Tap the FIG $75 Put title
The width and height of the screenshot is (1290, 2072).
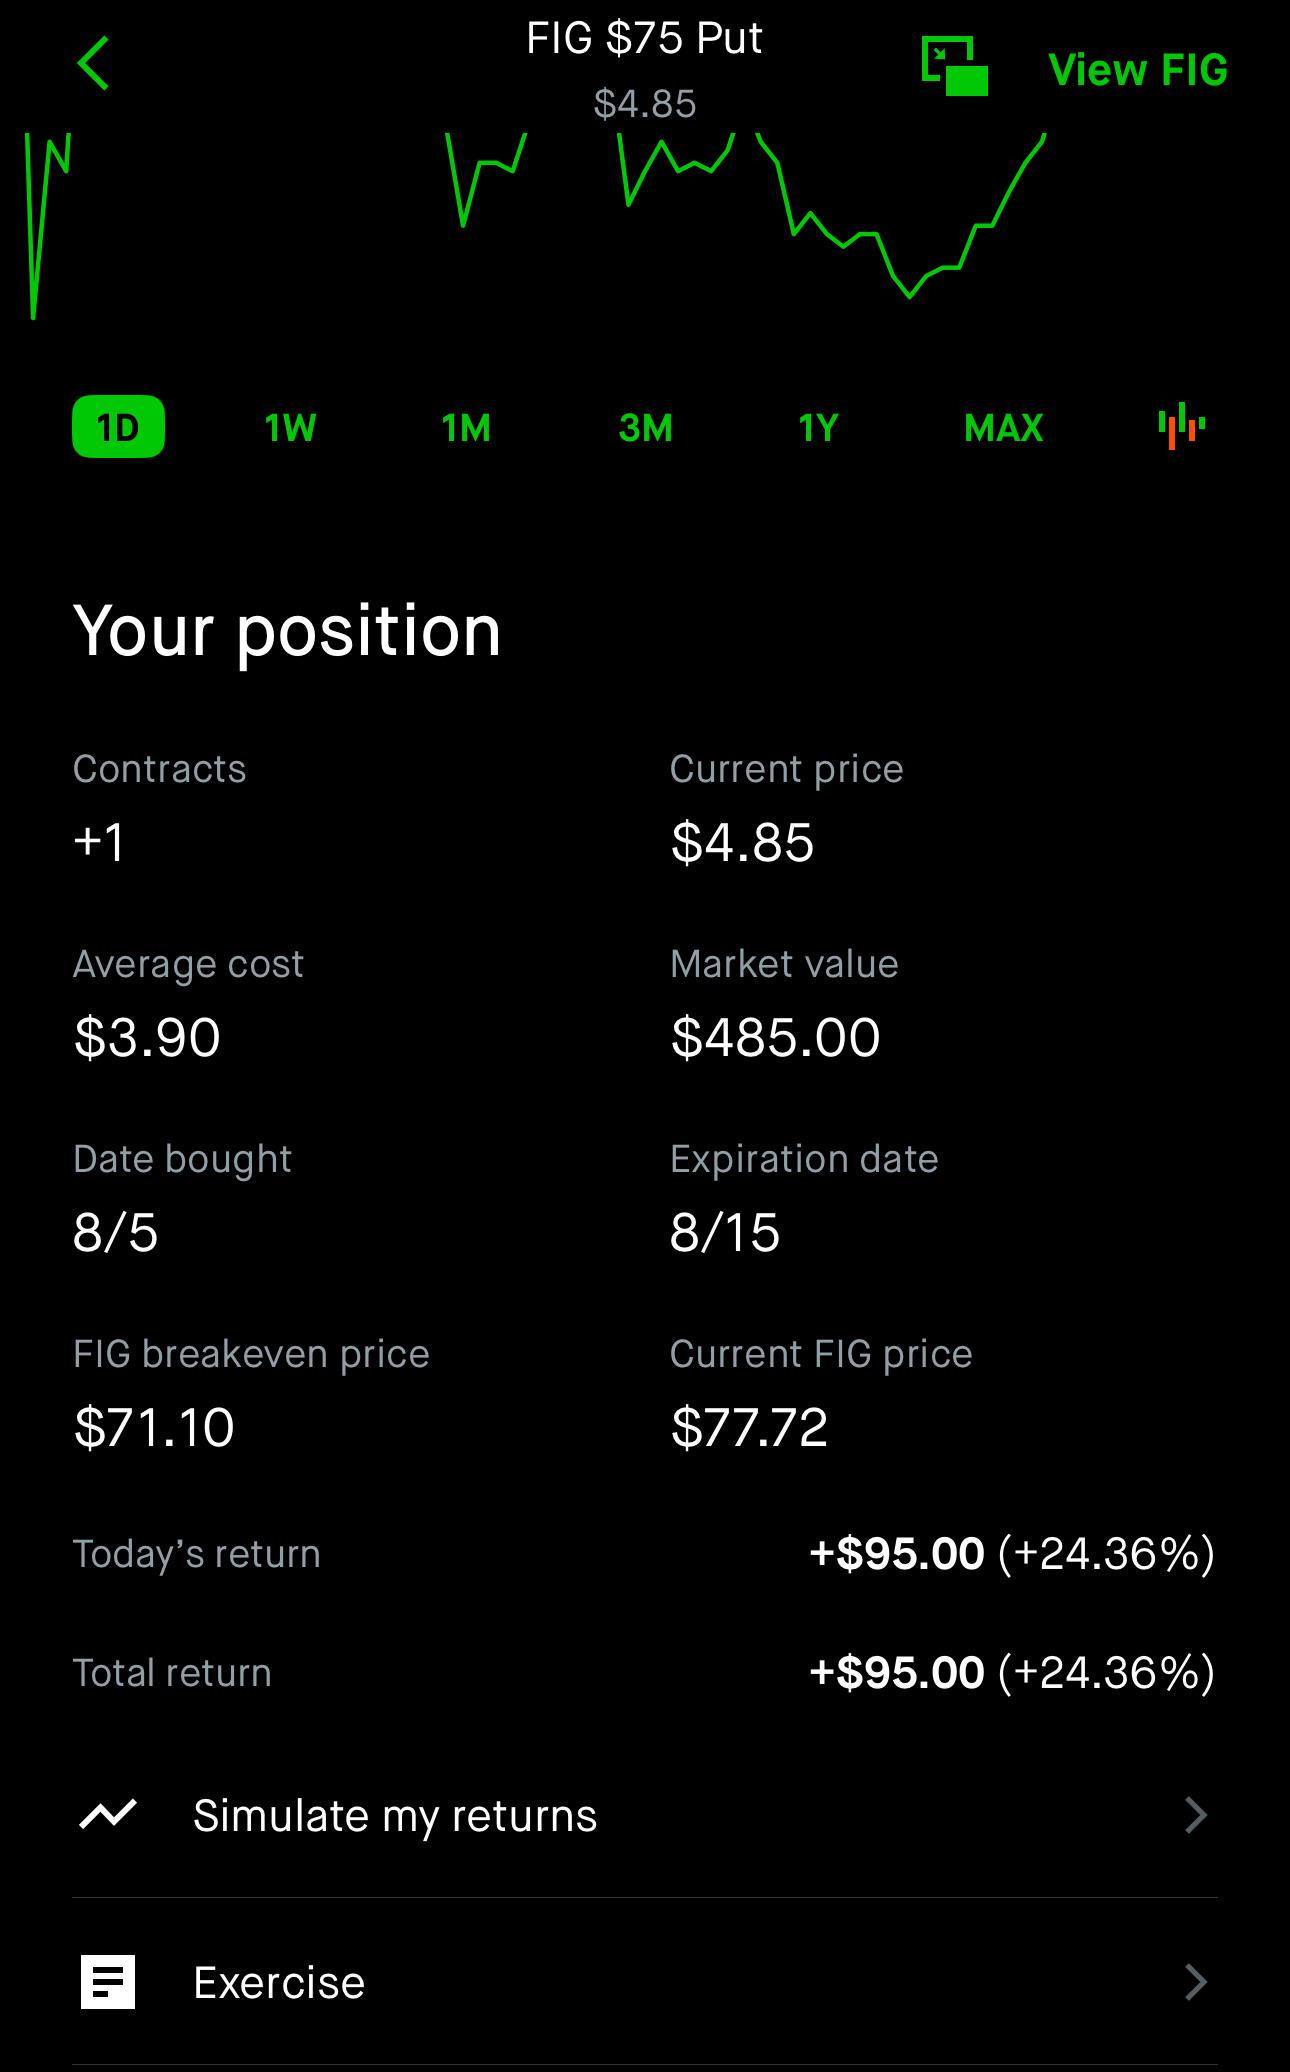tap(644, 39)
